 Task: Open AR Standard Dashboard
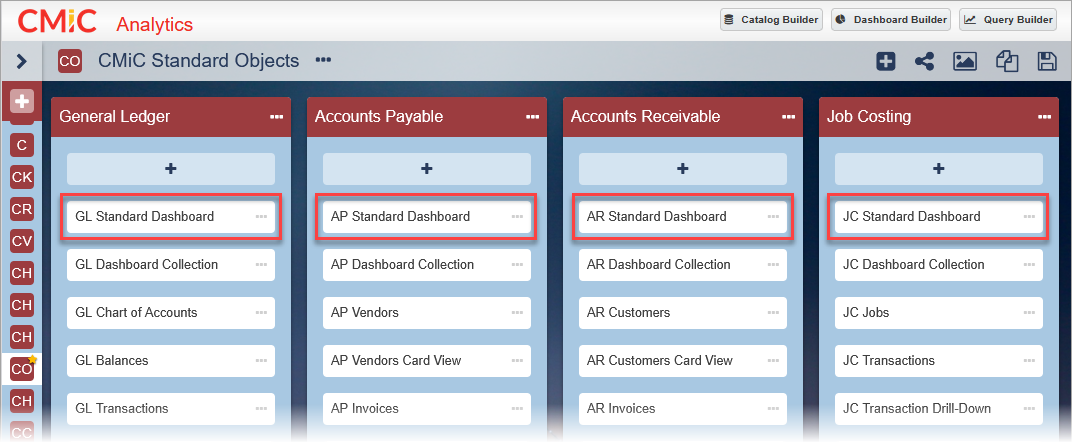pyautogui.click(x=682, y=217)
